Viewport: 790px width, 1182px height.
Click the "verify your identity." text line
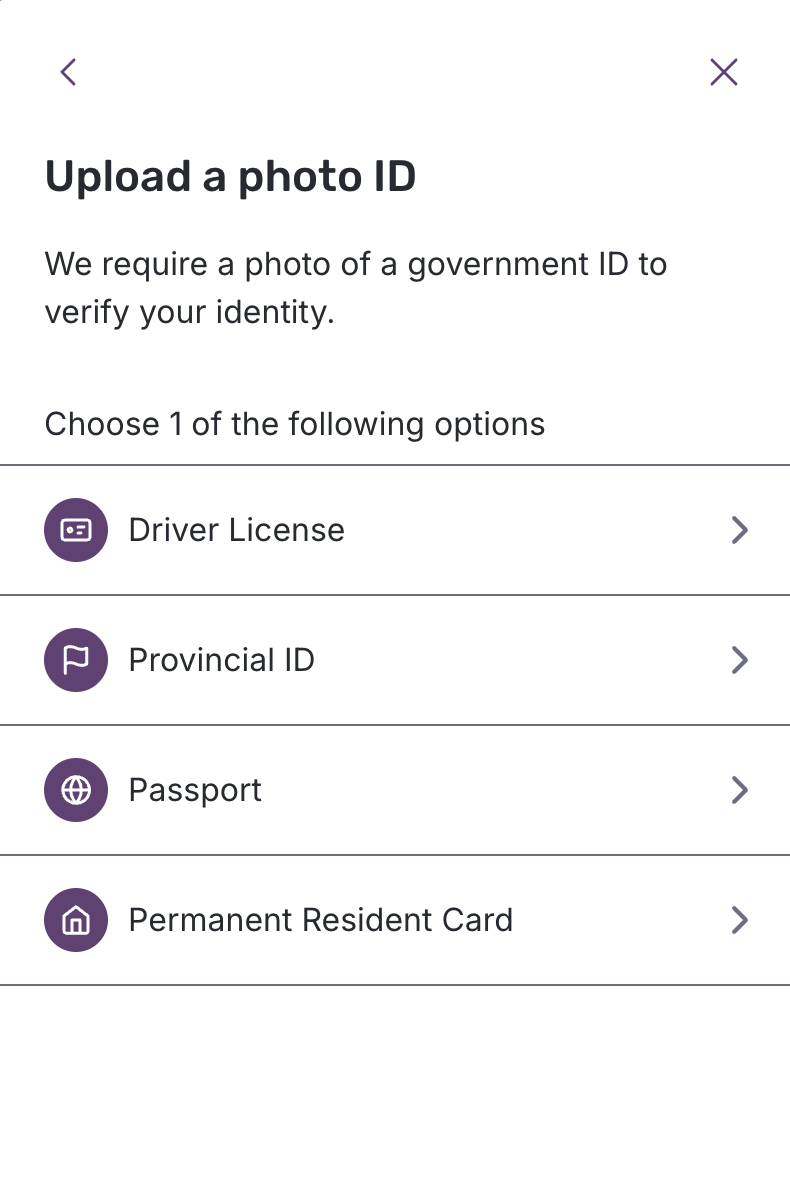189,313
